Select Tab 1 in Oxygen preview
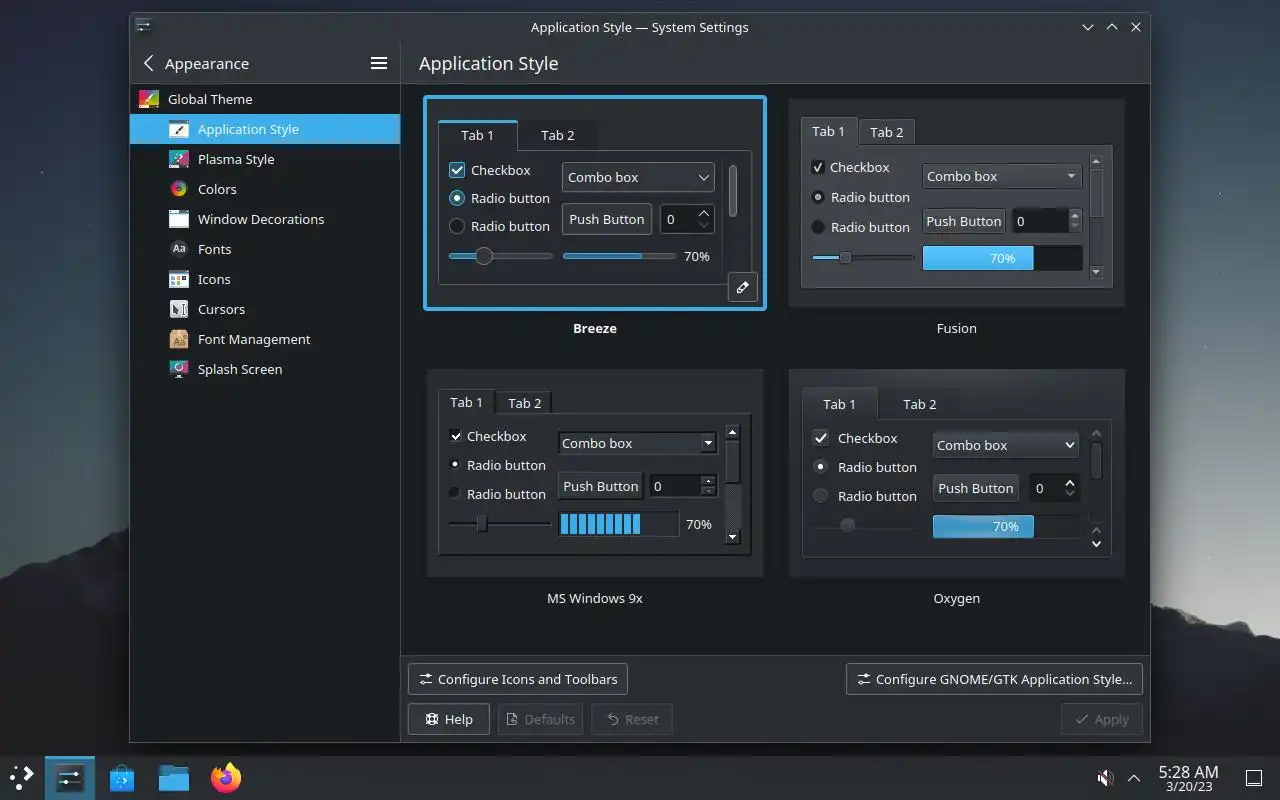 (x=839, y=404)
